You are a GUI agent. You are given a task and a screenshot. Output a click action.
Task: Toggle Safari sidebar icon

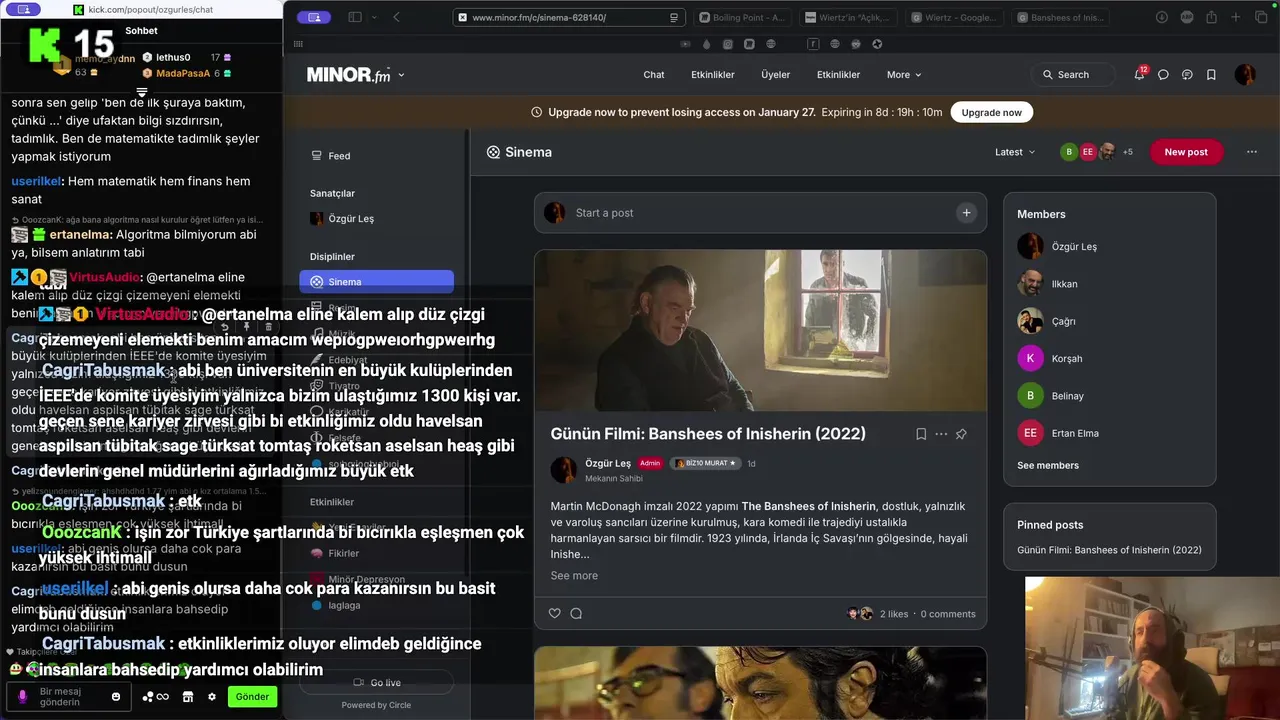click(354, 17)
